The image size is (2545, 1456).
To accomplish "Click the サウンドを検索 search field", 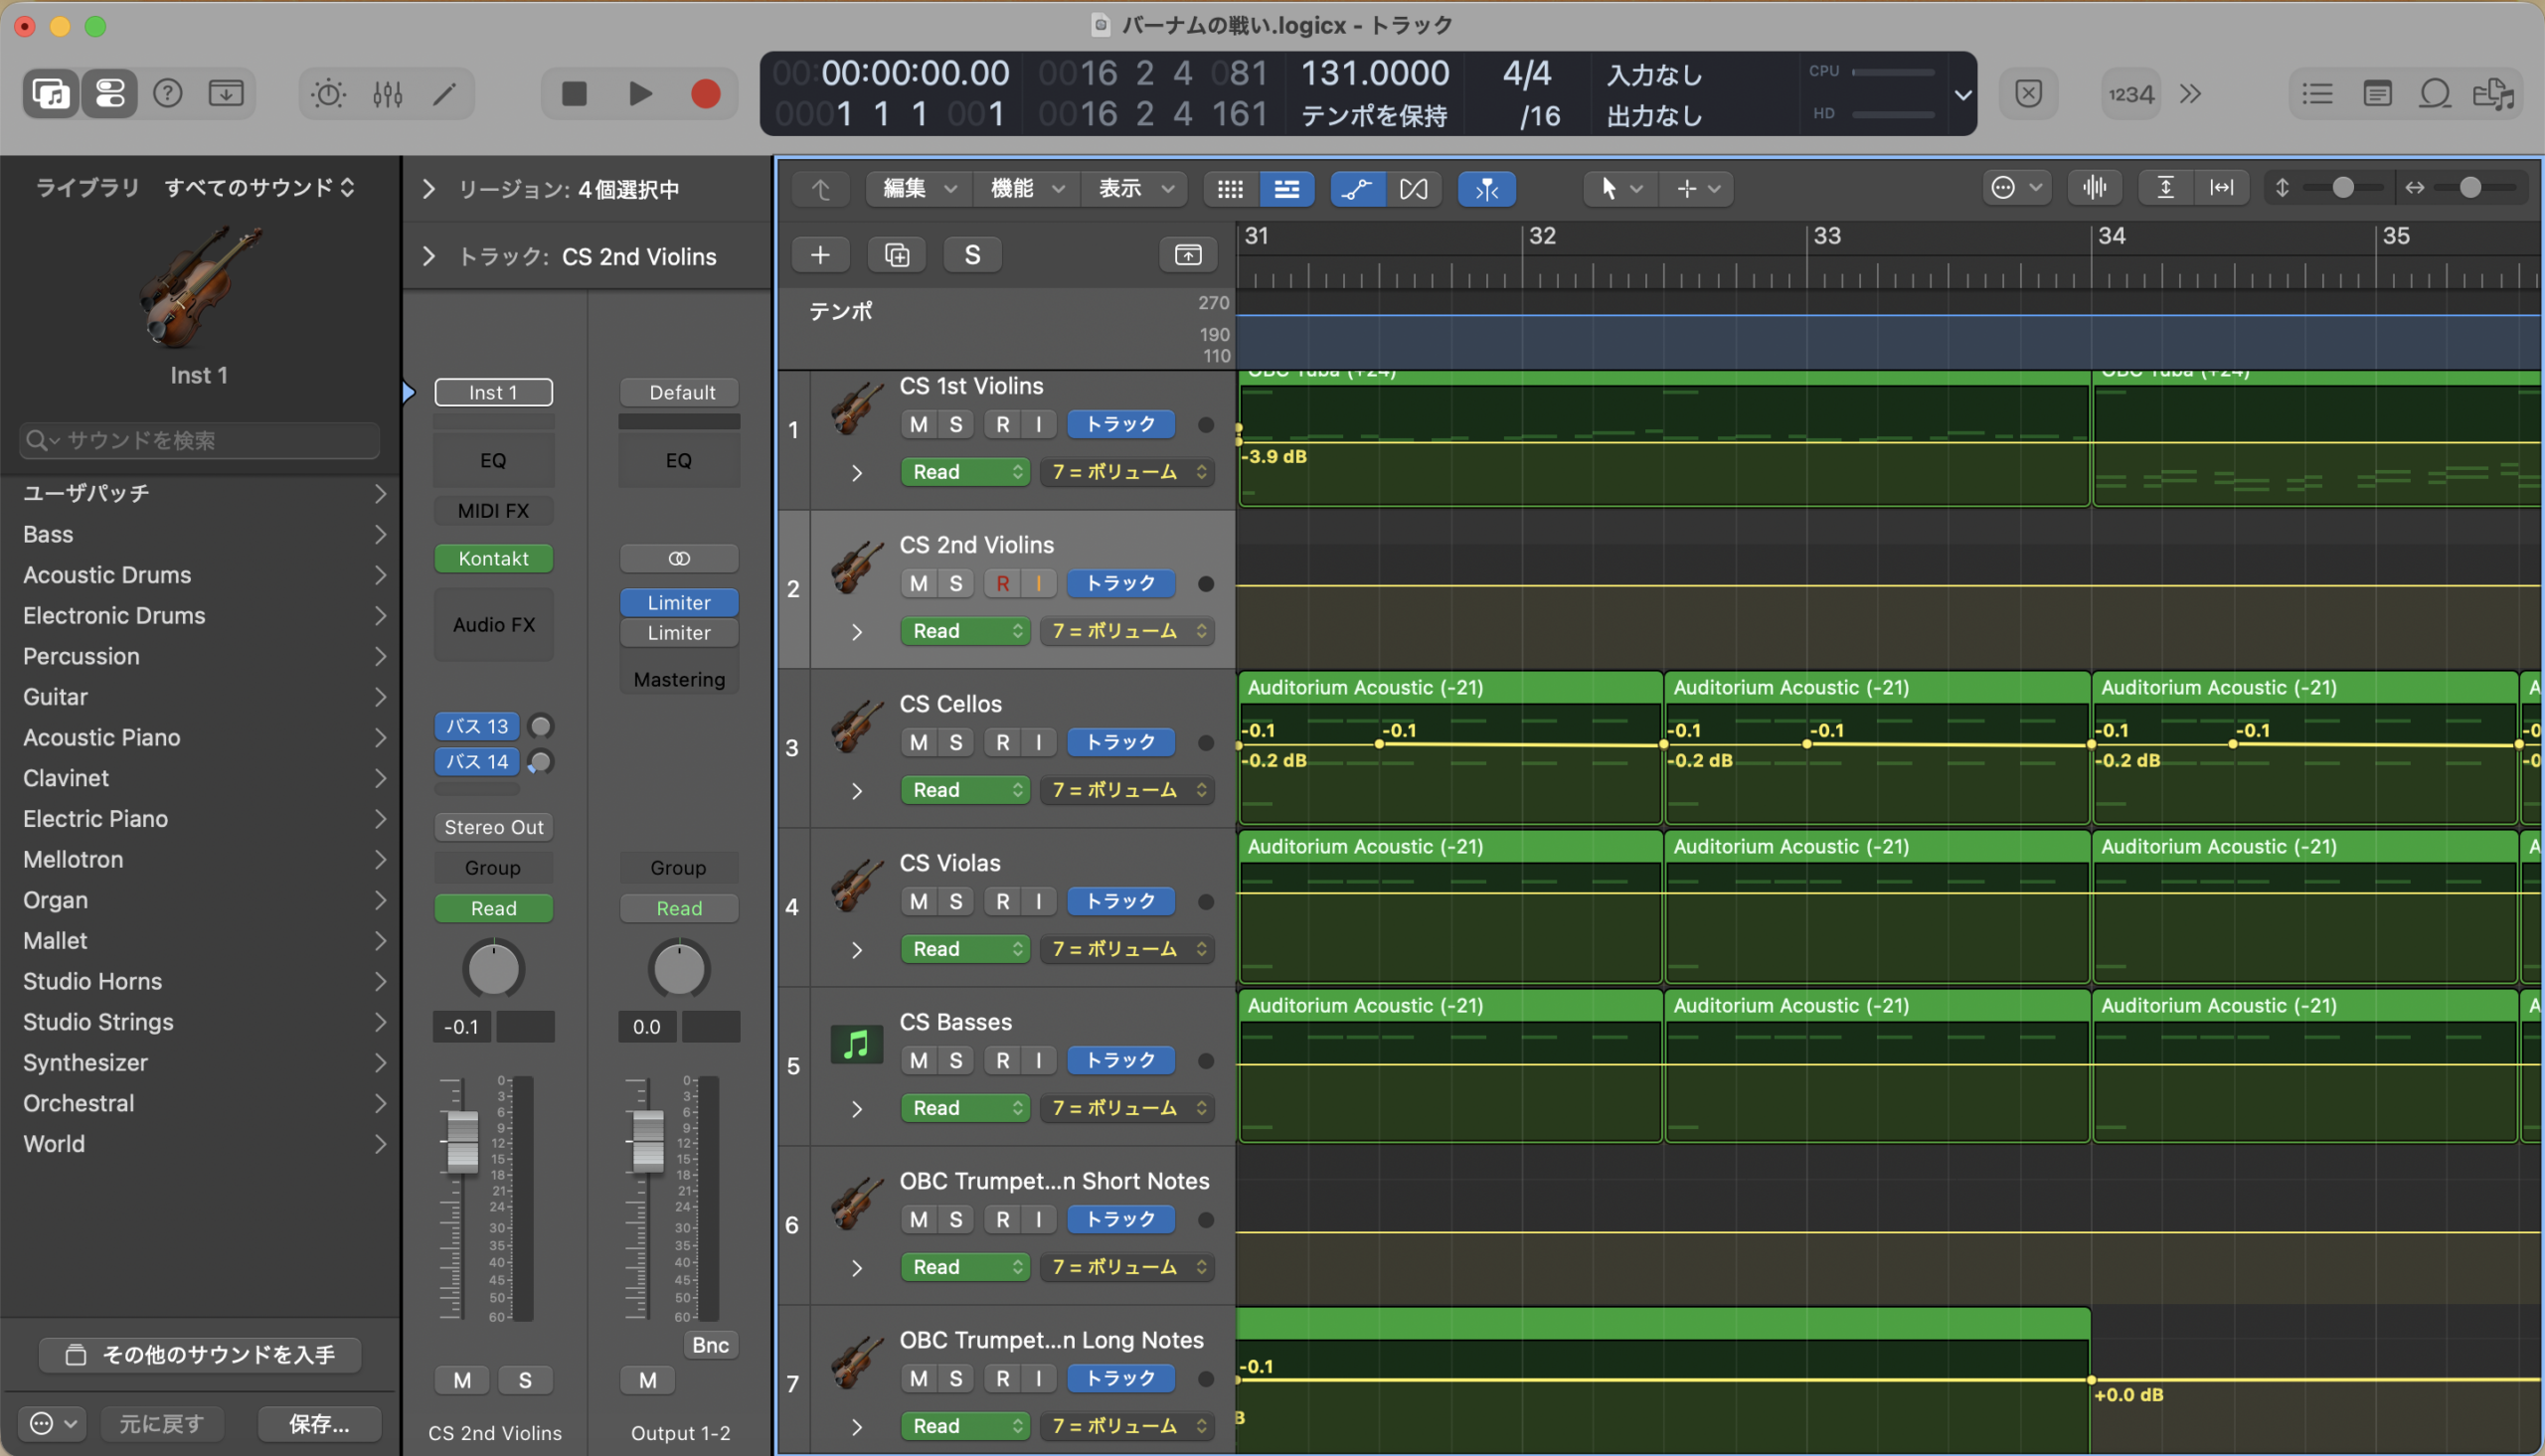I will click(x=200, y=440).
